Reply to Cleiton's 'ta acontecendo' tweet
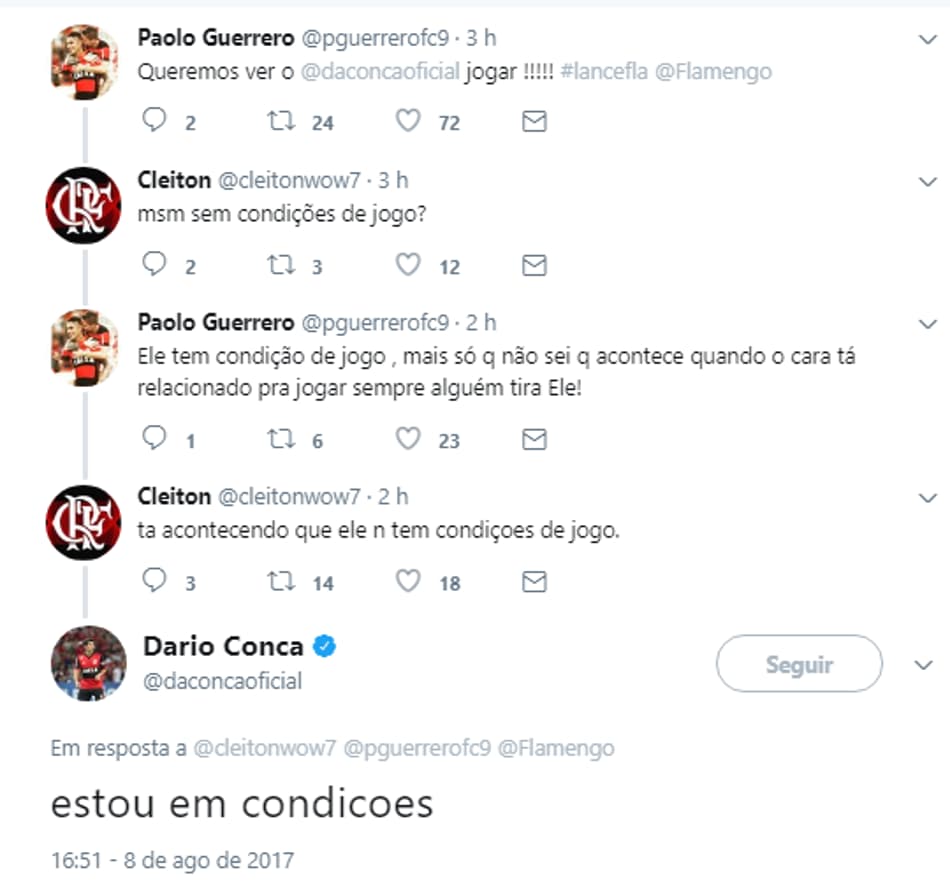 click(x=154, y=582)
